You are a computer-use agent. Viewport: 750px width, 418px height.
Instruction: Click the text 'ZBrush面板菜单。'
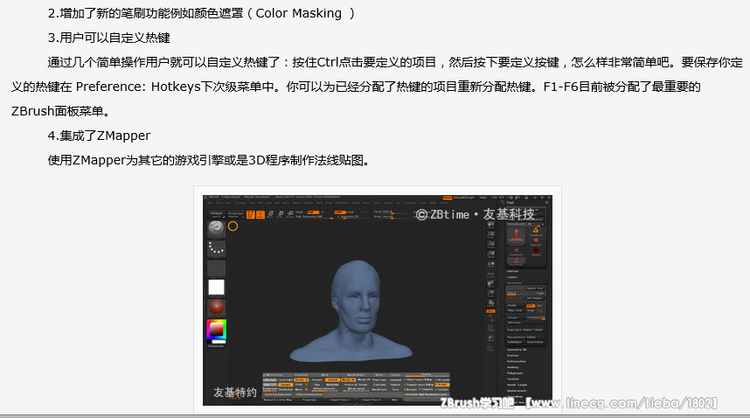pyautogui.click(x=61, y=111)
